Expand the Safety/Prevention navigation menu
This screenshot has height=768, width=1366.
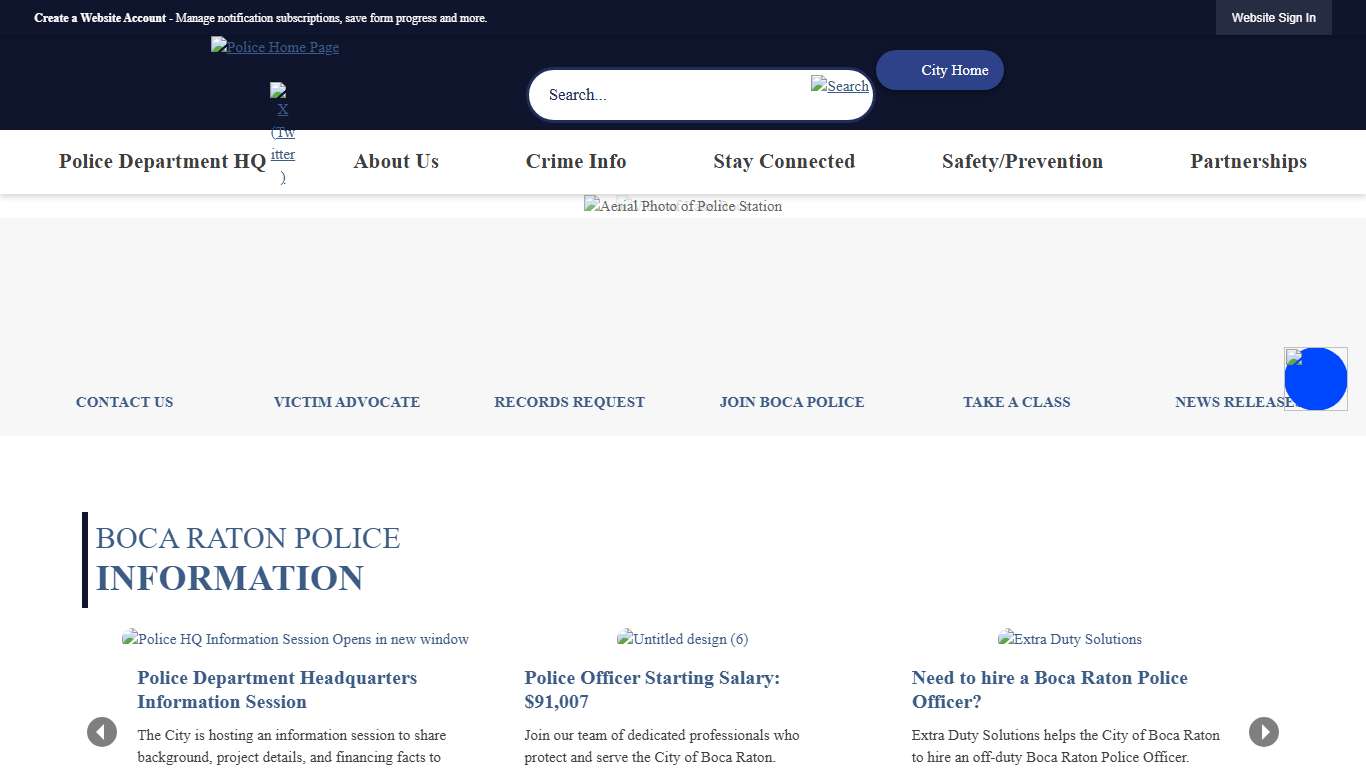click(x=1022, y=161)
